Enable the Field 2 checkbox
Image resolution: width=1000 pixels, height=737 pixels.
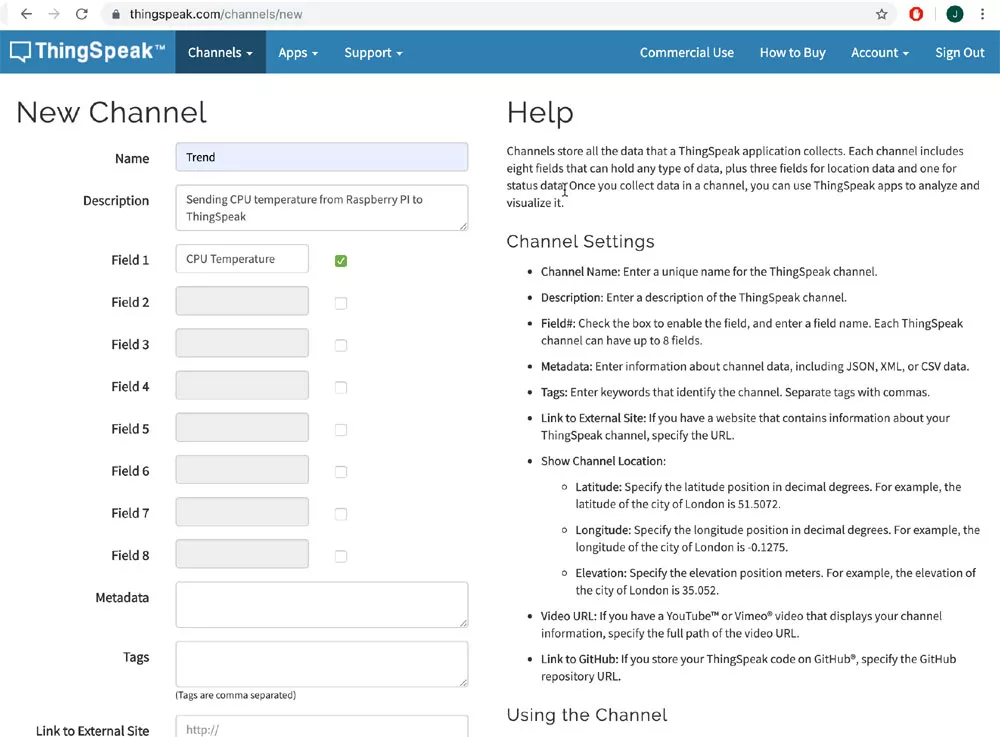tap(341, 303)
